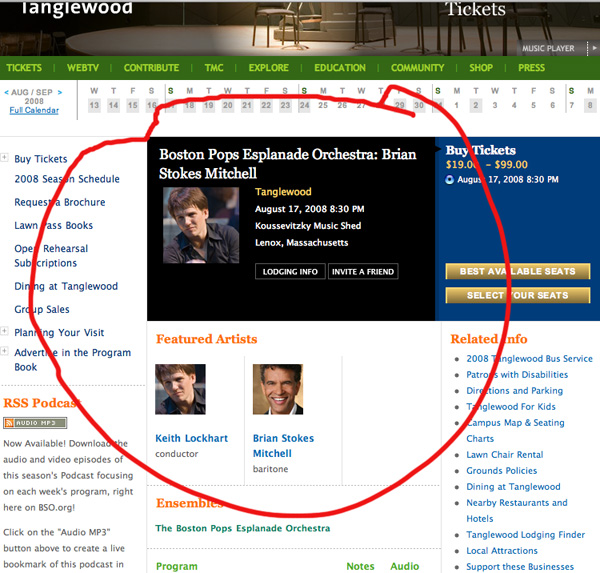Open the COMMUNITY menu
The image size is (600, 573).
click(417, 68)
